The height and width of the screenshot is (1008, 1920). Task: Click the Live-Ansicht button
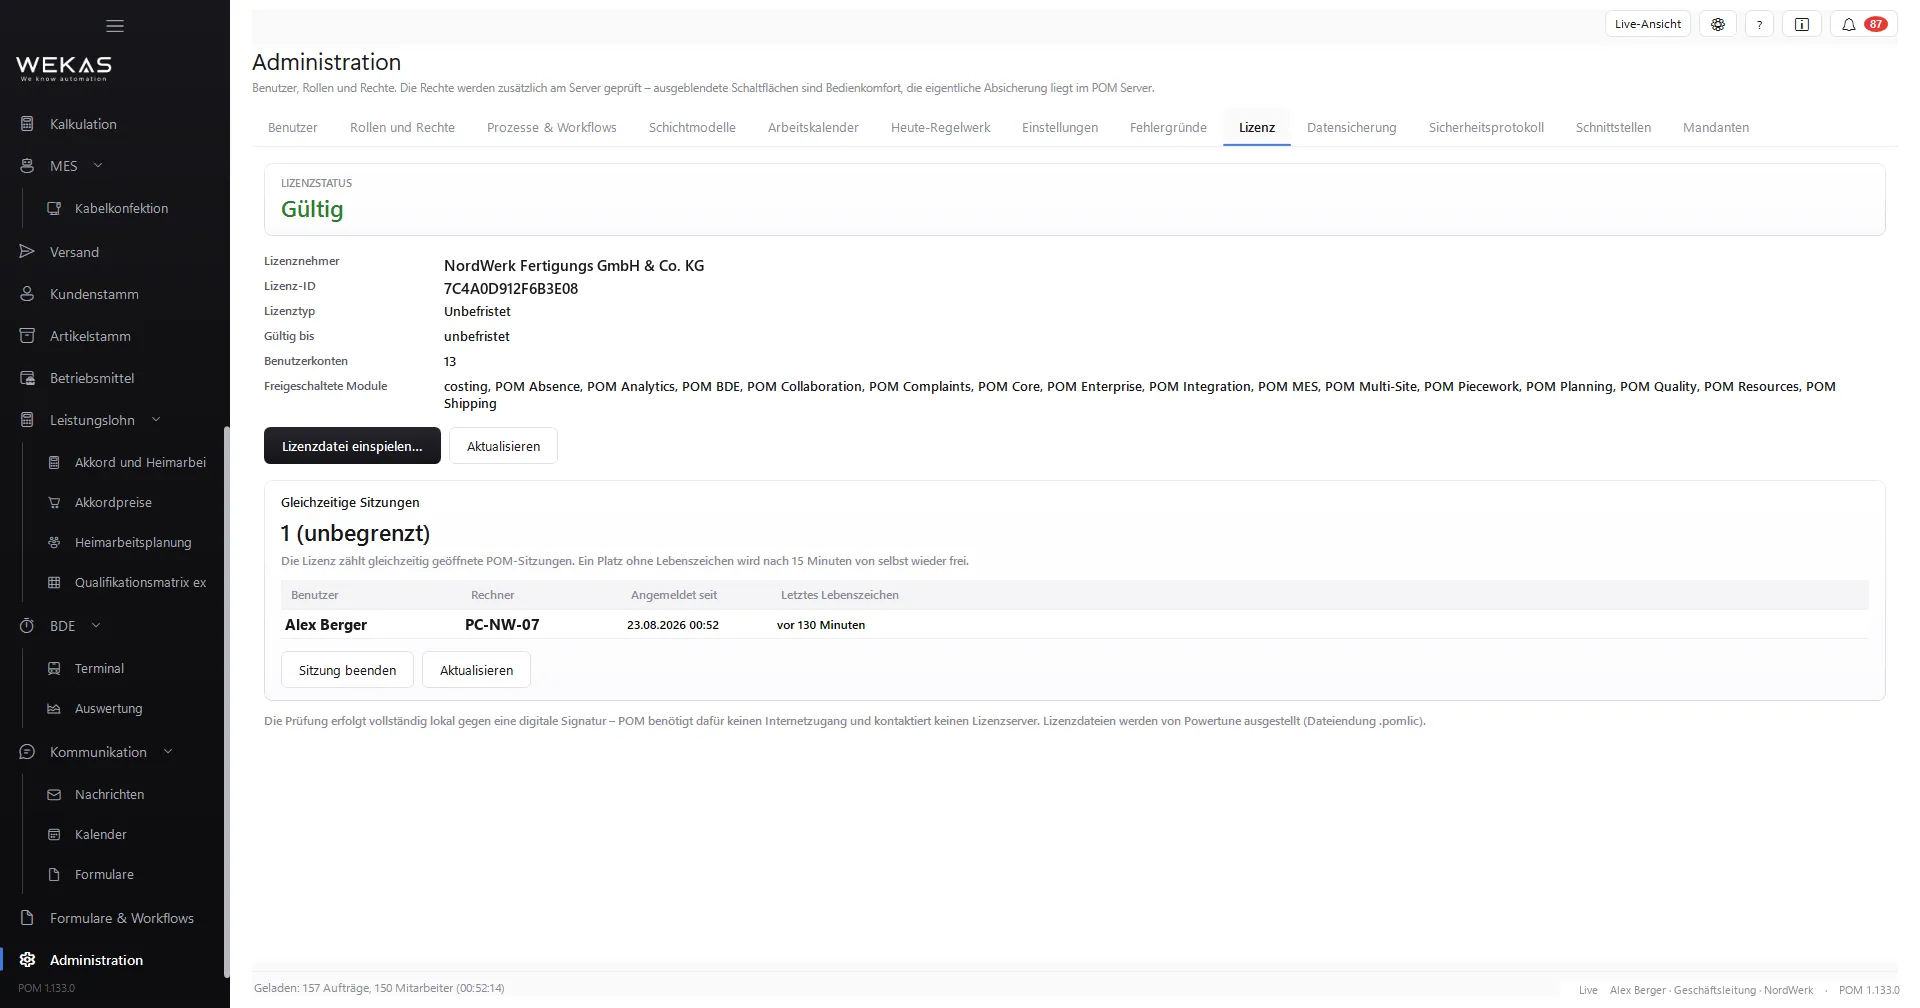coord(1648,24)
